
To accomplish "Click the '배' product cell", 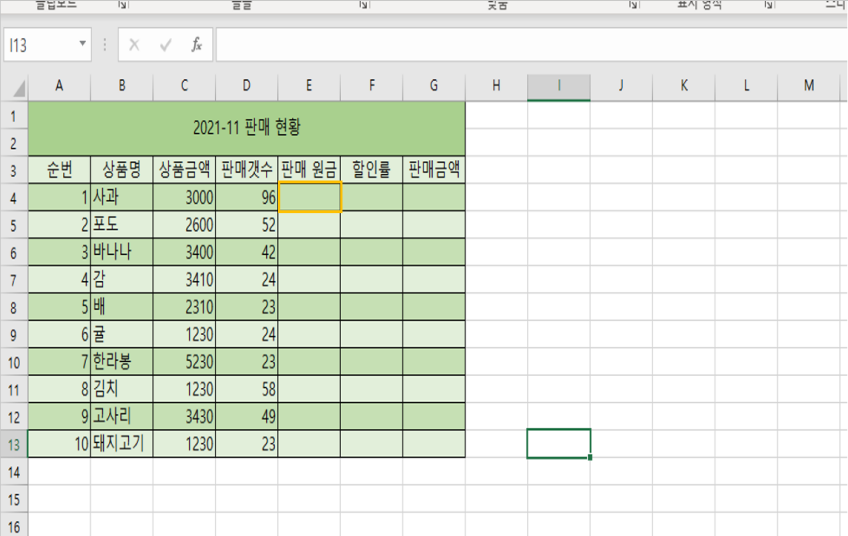I will [x=122, y=307].
